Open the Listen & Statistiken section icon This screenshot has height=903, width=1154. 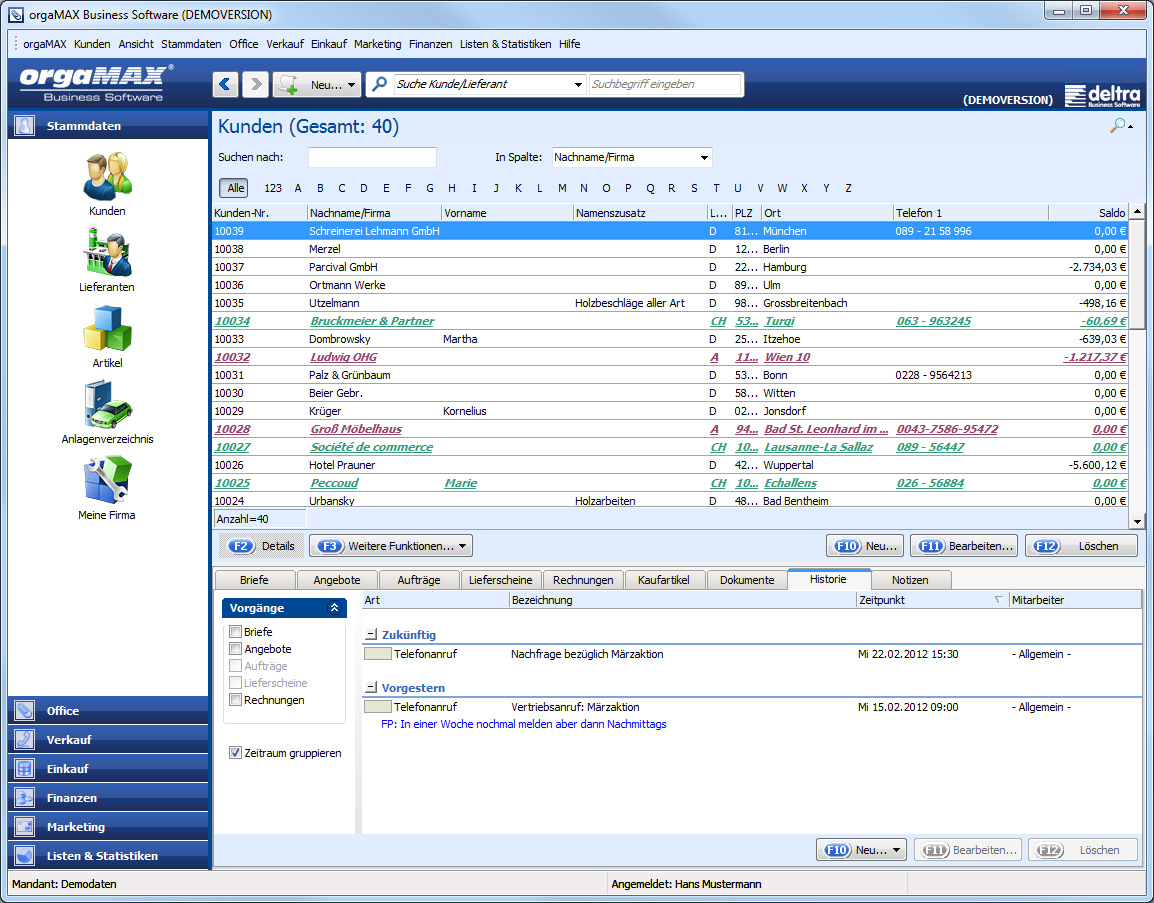click(25, 856)
